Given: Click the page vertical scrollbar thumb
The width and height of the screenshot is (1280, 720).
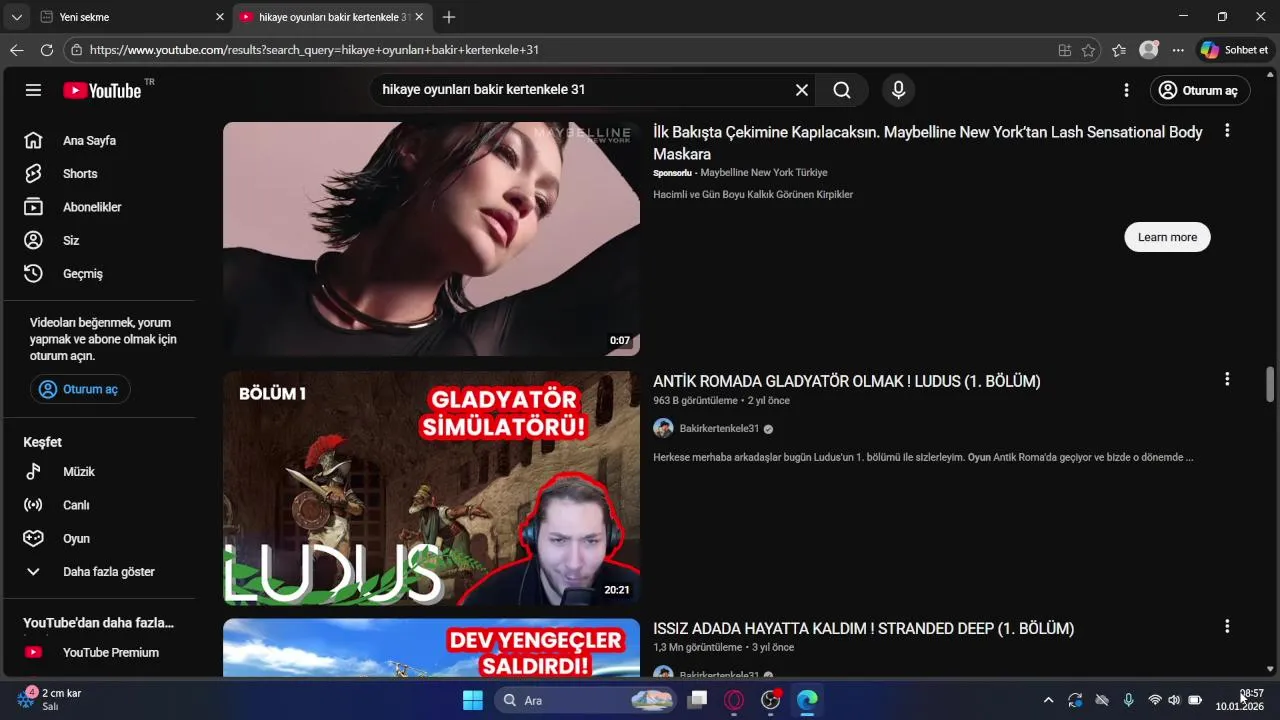Looking at the screenshot, I should (1271, 384).
